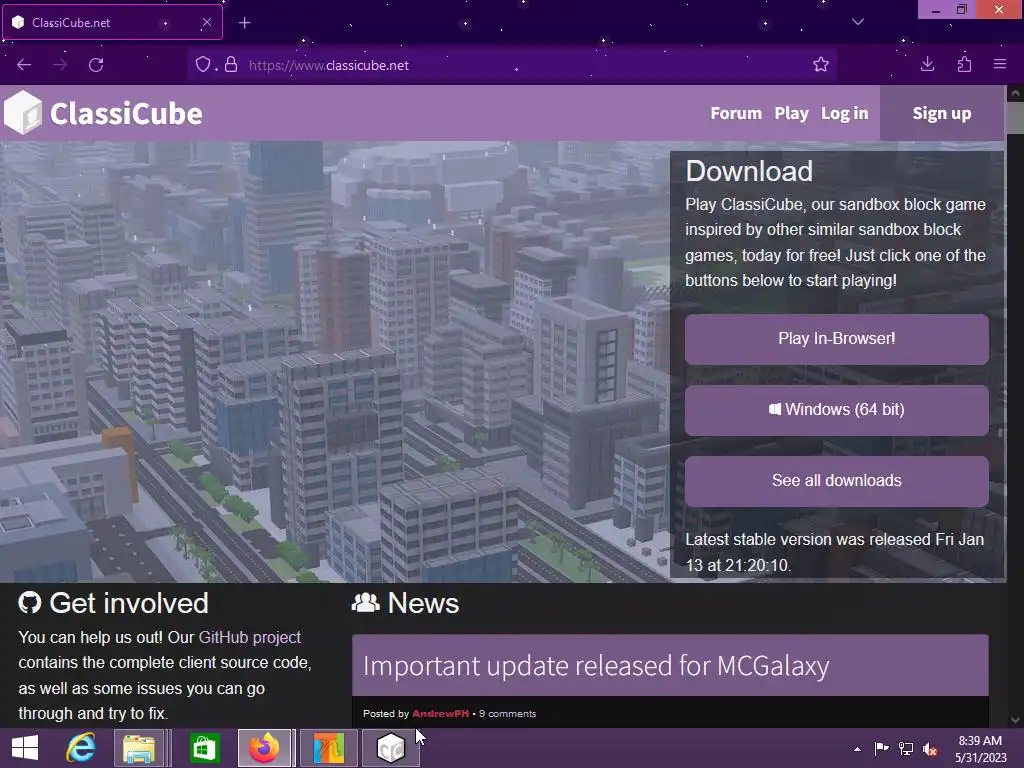Open the MCGalaxy update news headline
The image size is (1024, 768).
pos(596,665)
